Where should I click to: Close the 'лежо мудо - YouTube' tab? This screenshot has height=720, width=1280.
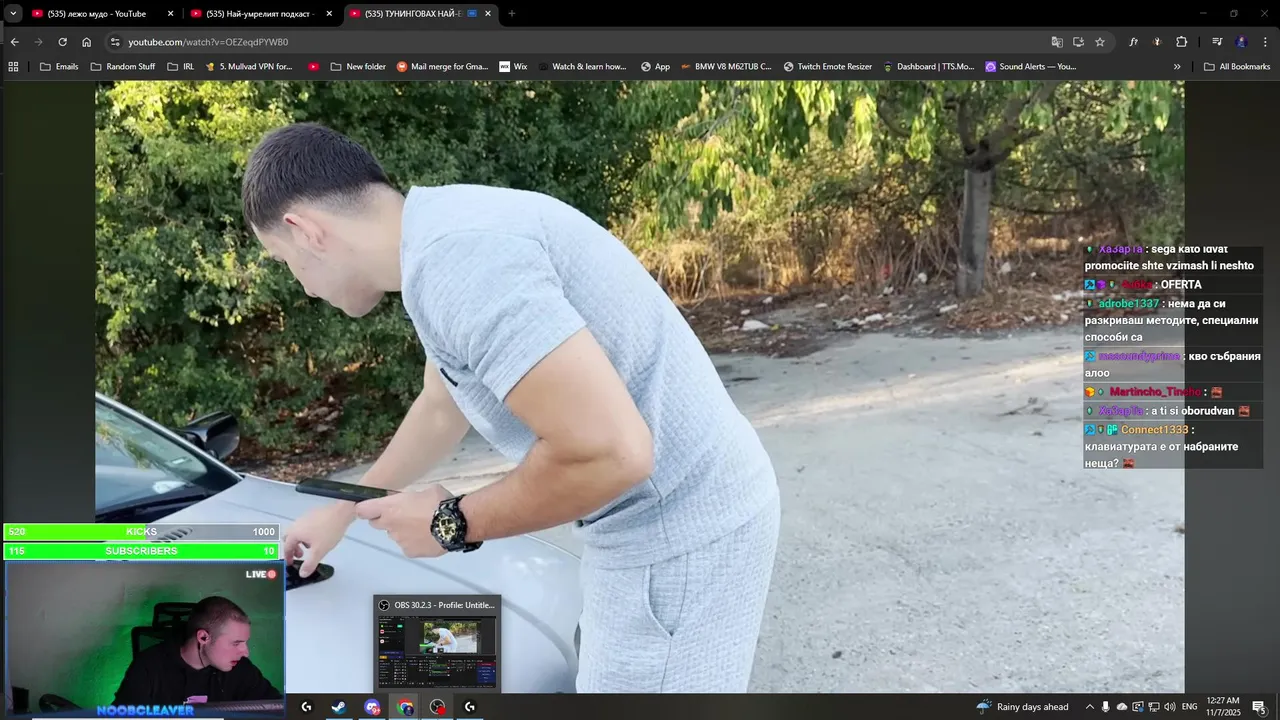click(x=170, y=14)
